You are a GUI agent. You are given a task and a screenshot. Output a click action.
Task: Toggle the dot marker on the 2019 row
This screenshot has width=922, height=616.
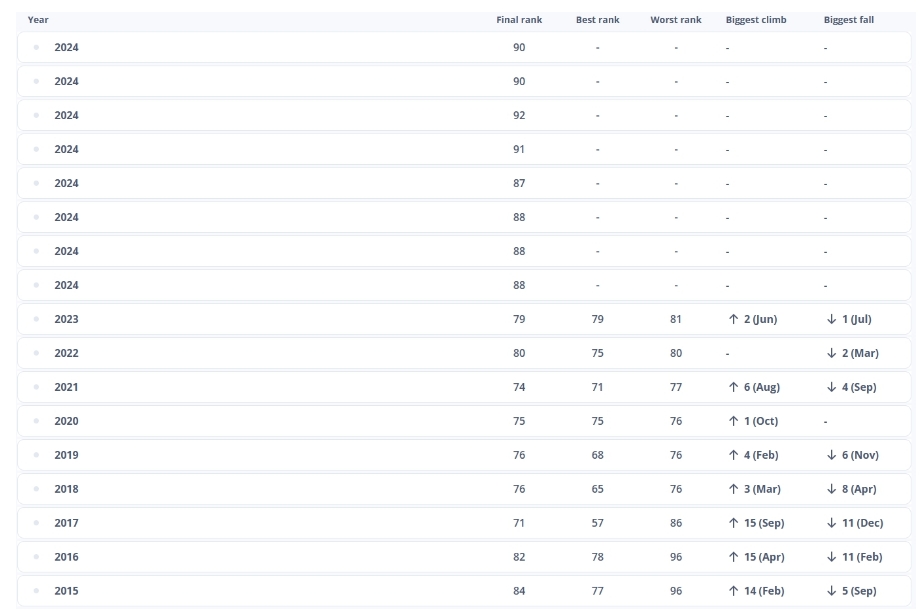pos(36,455)
